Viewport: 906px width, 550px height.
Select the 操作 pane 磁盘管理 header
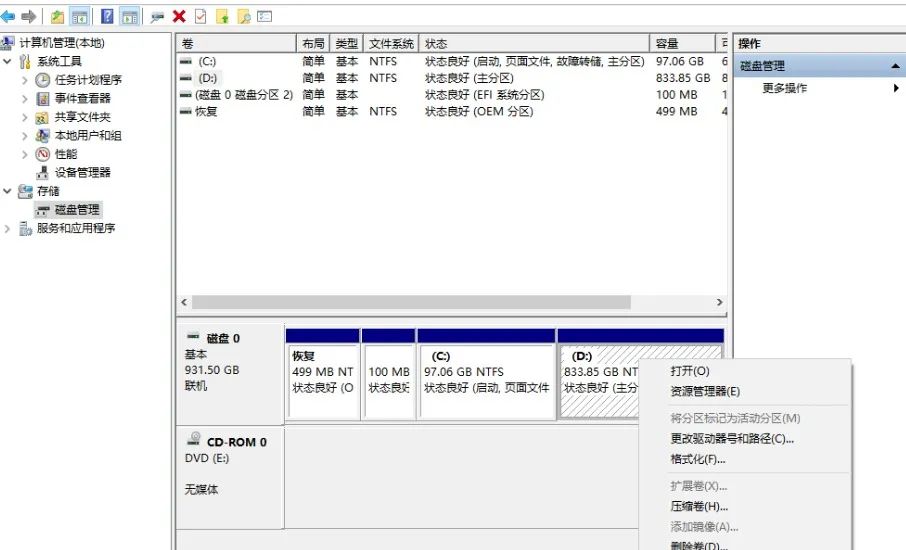820,66
